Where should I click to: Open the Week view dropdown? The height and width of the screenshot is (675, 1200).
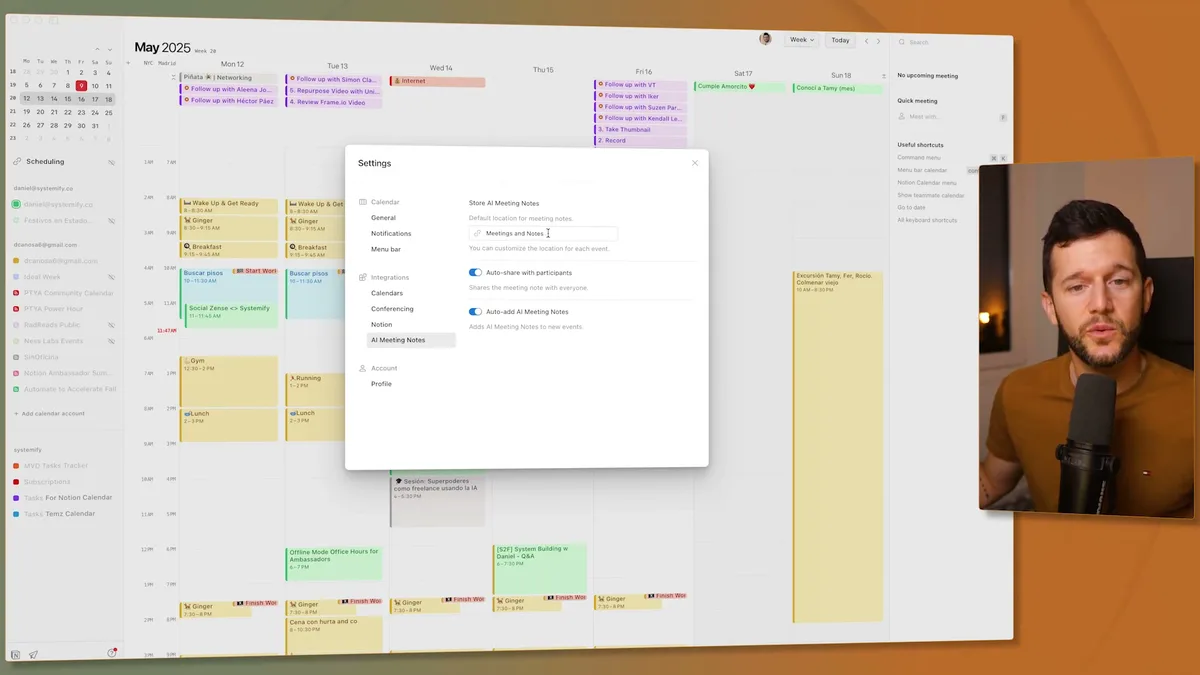click(801, 40)
